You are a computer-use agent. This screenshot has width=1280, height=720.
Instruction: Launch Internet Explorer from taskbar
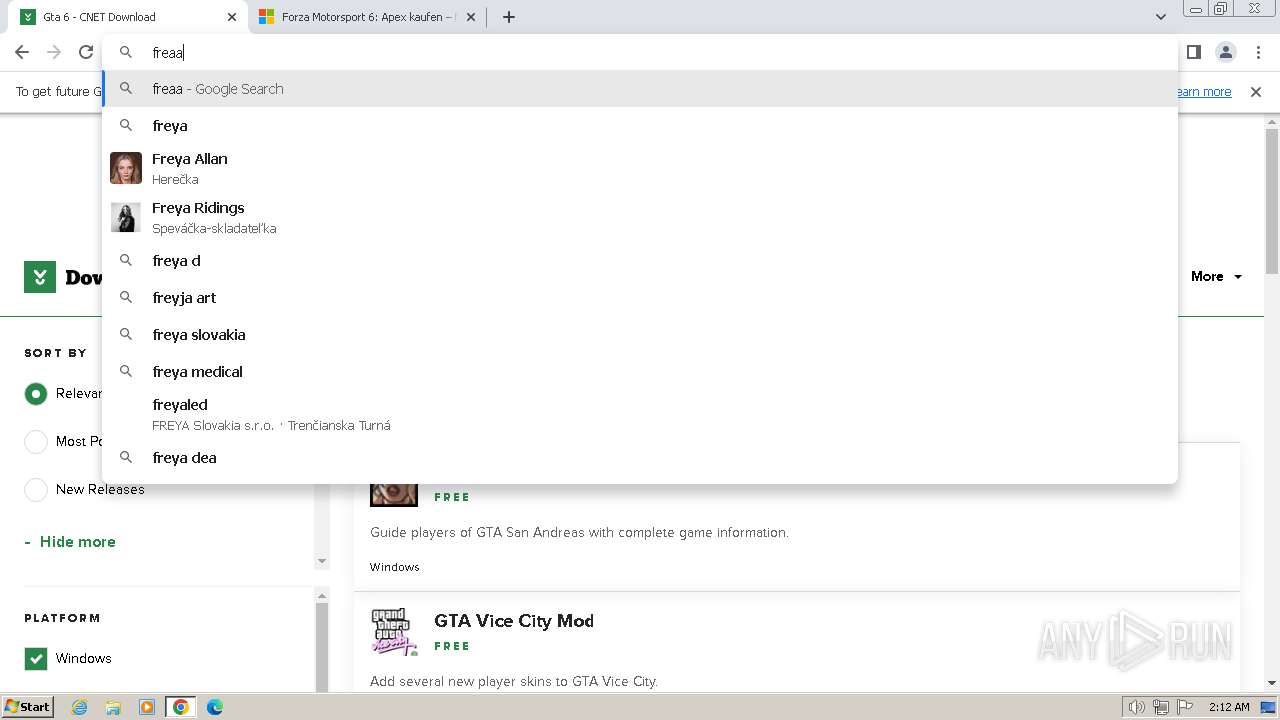point(80,707)
